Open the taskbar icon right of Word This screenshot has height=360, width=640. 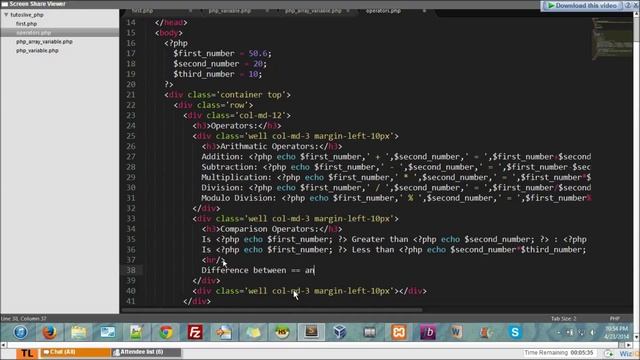486,332
